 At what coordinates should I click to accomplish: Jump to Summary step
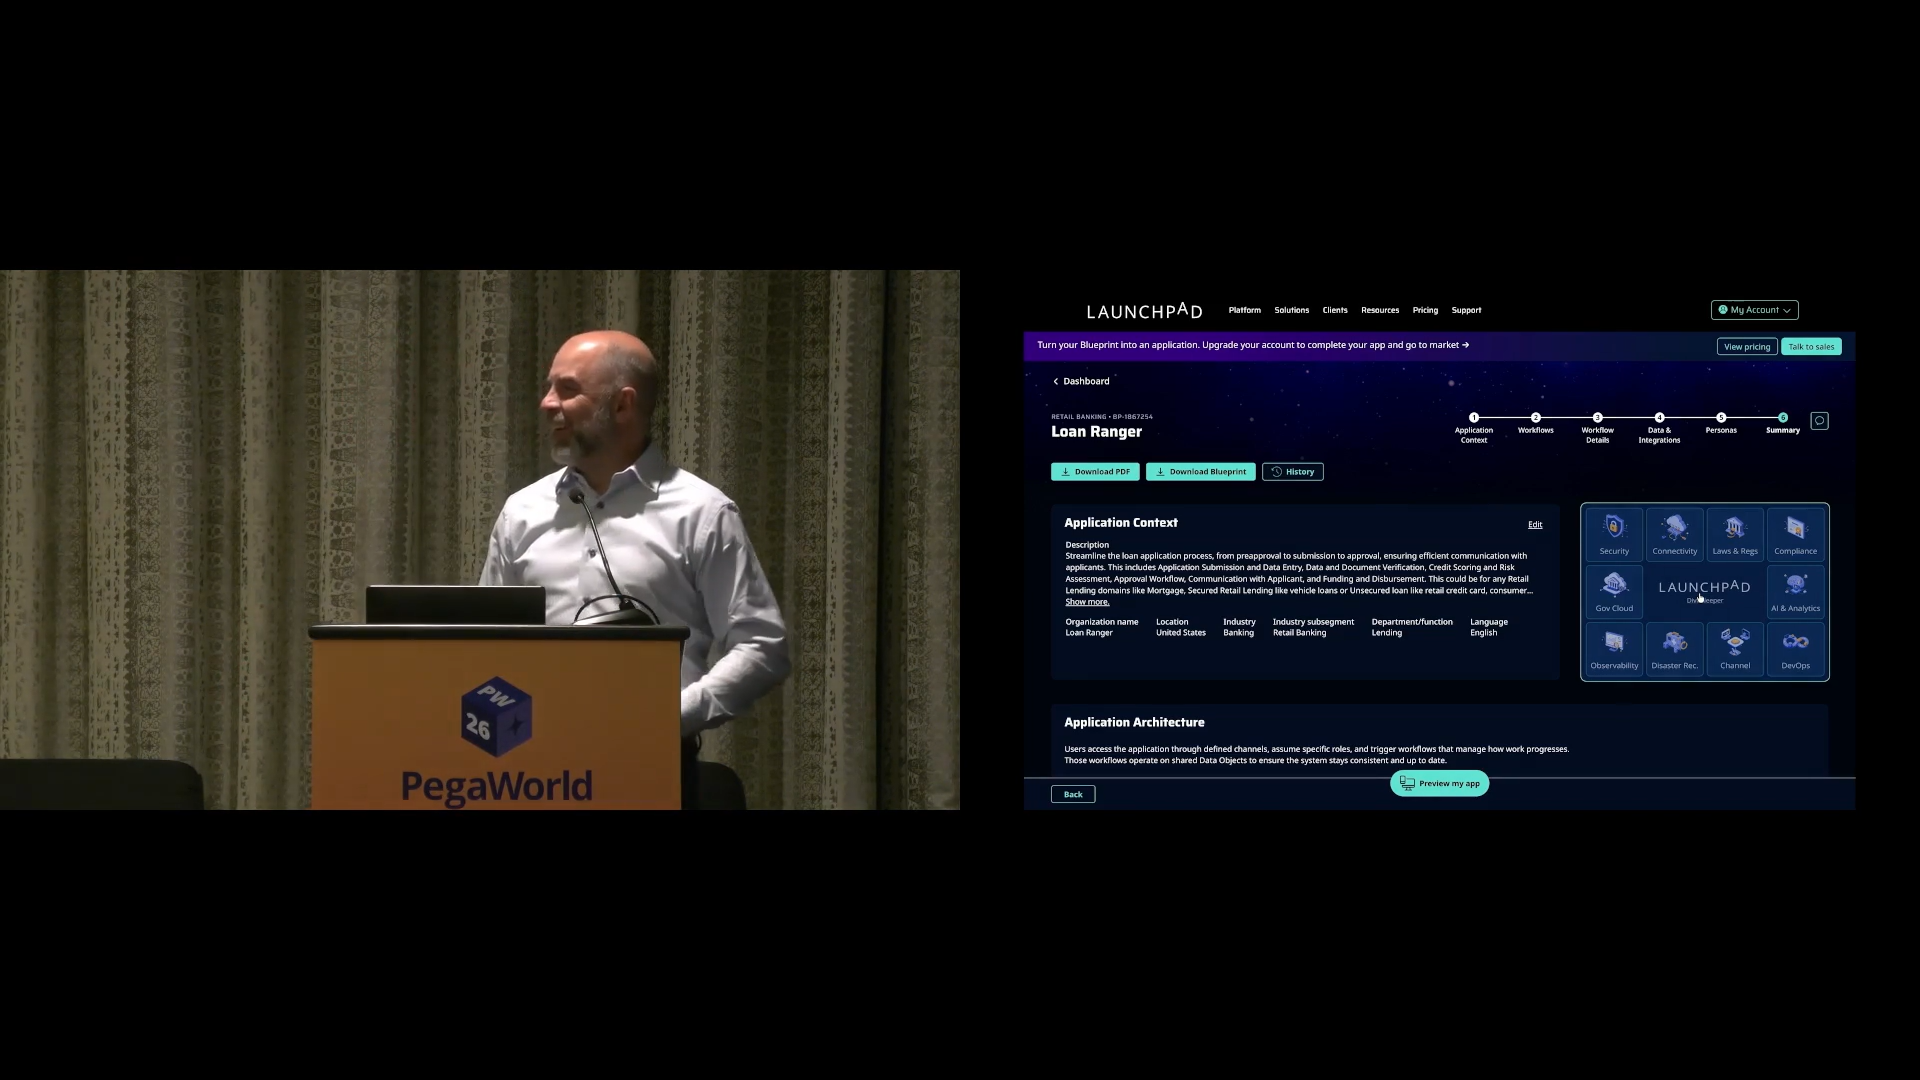1782,424
